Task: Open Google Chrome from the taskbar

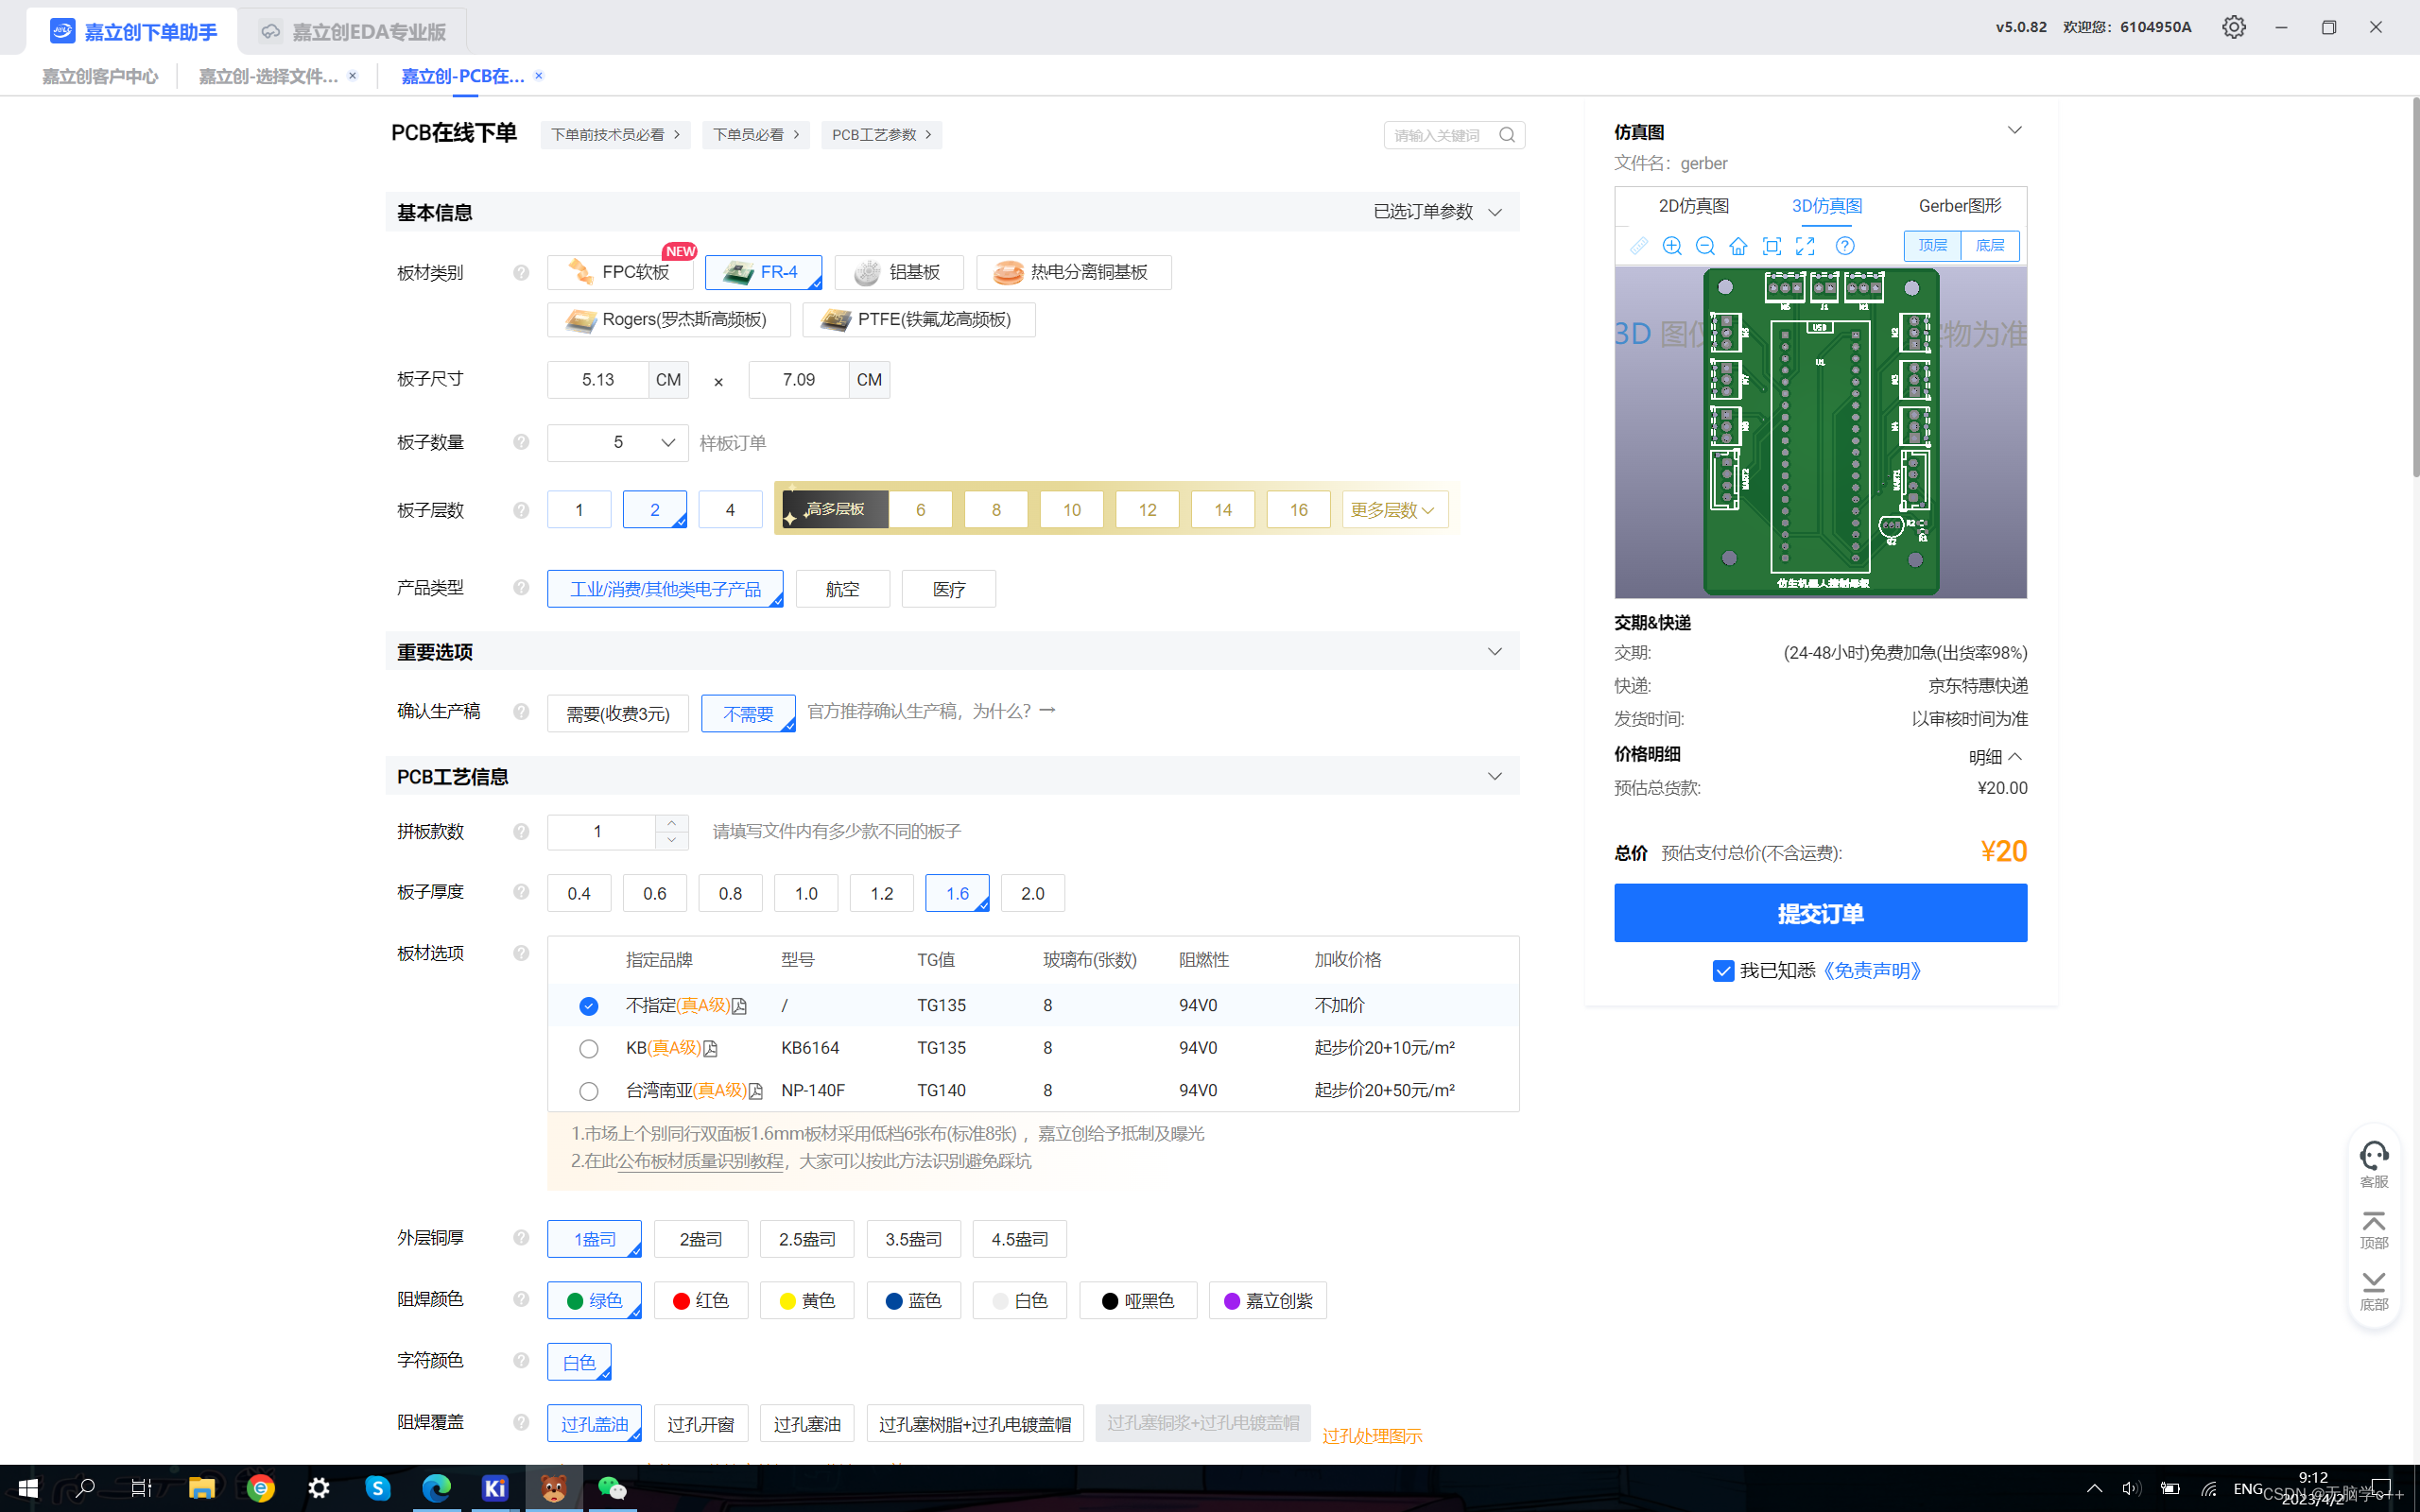Action: coord(260,1488)
